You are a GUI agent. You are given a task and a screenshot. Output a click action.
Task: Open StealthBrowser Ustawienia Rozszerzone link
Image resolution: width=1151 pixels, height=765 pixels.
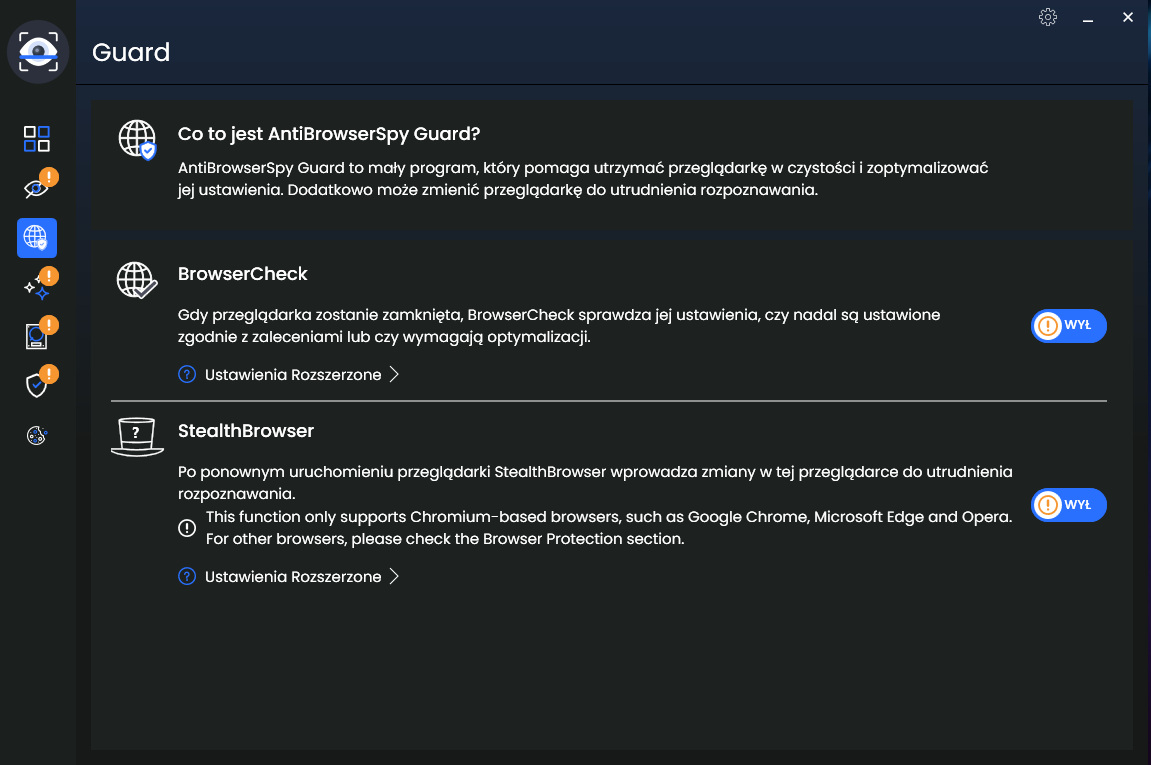pos(293,576)
